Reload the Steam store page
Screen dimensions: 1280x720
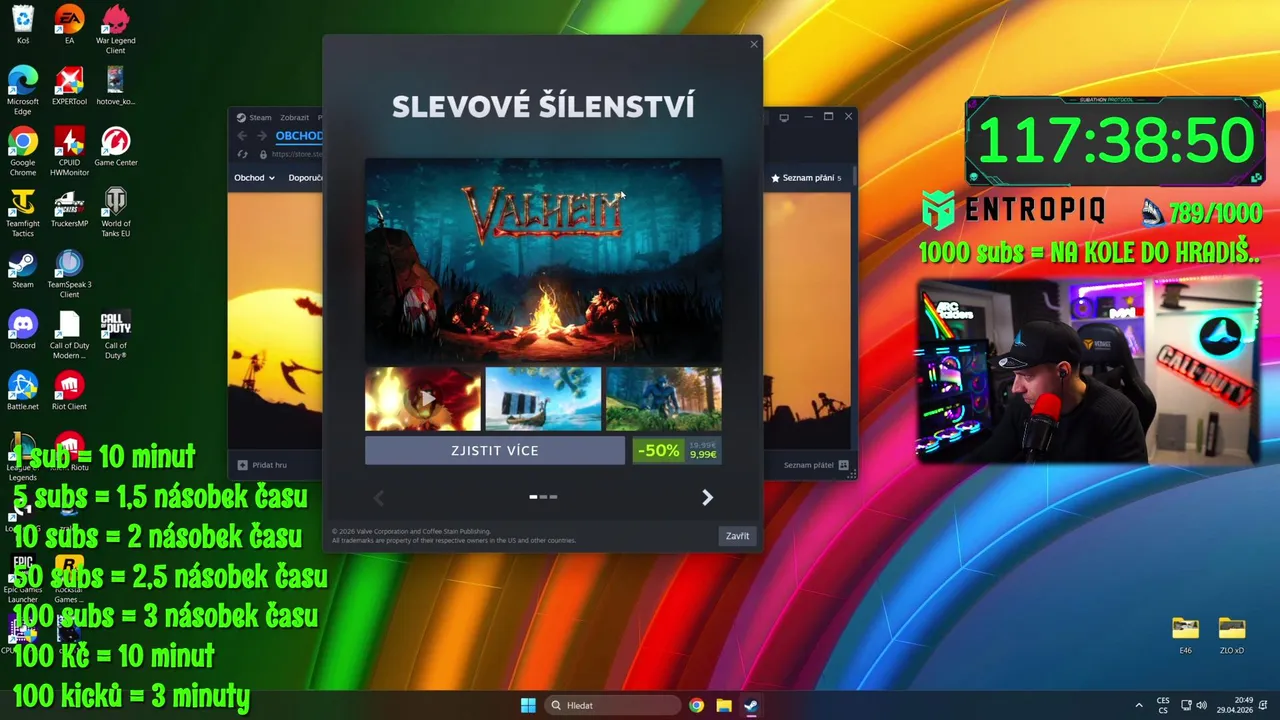point(242,154)
